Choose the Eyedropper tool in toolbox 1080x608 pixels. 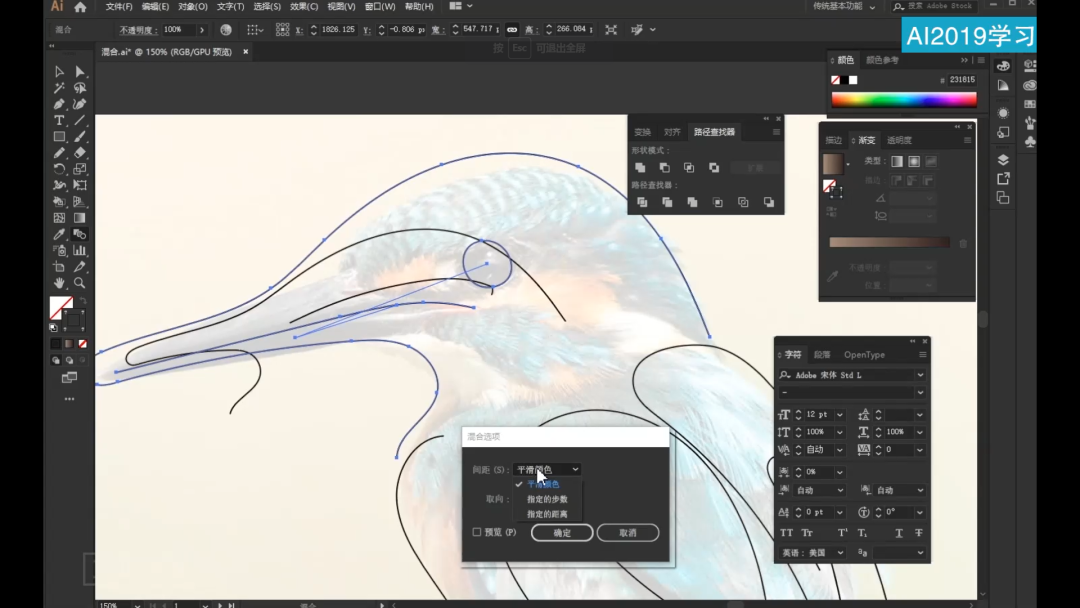coord(59,234)
